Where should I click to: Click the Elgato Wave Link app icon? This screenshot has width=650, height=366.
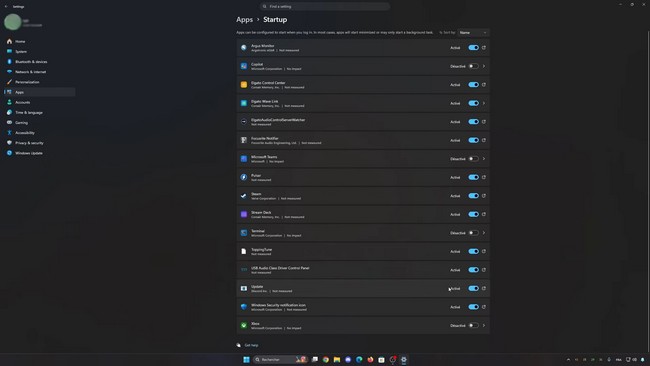click(244, 103)
